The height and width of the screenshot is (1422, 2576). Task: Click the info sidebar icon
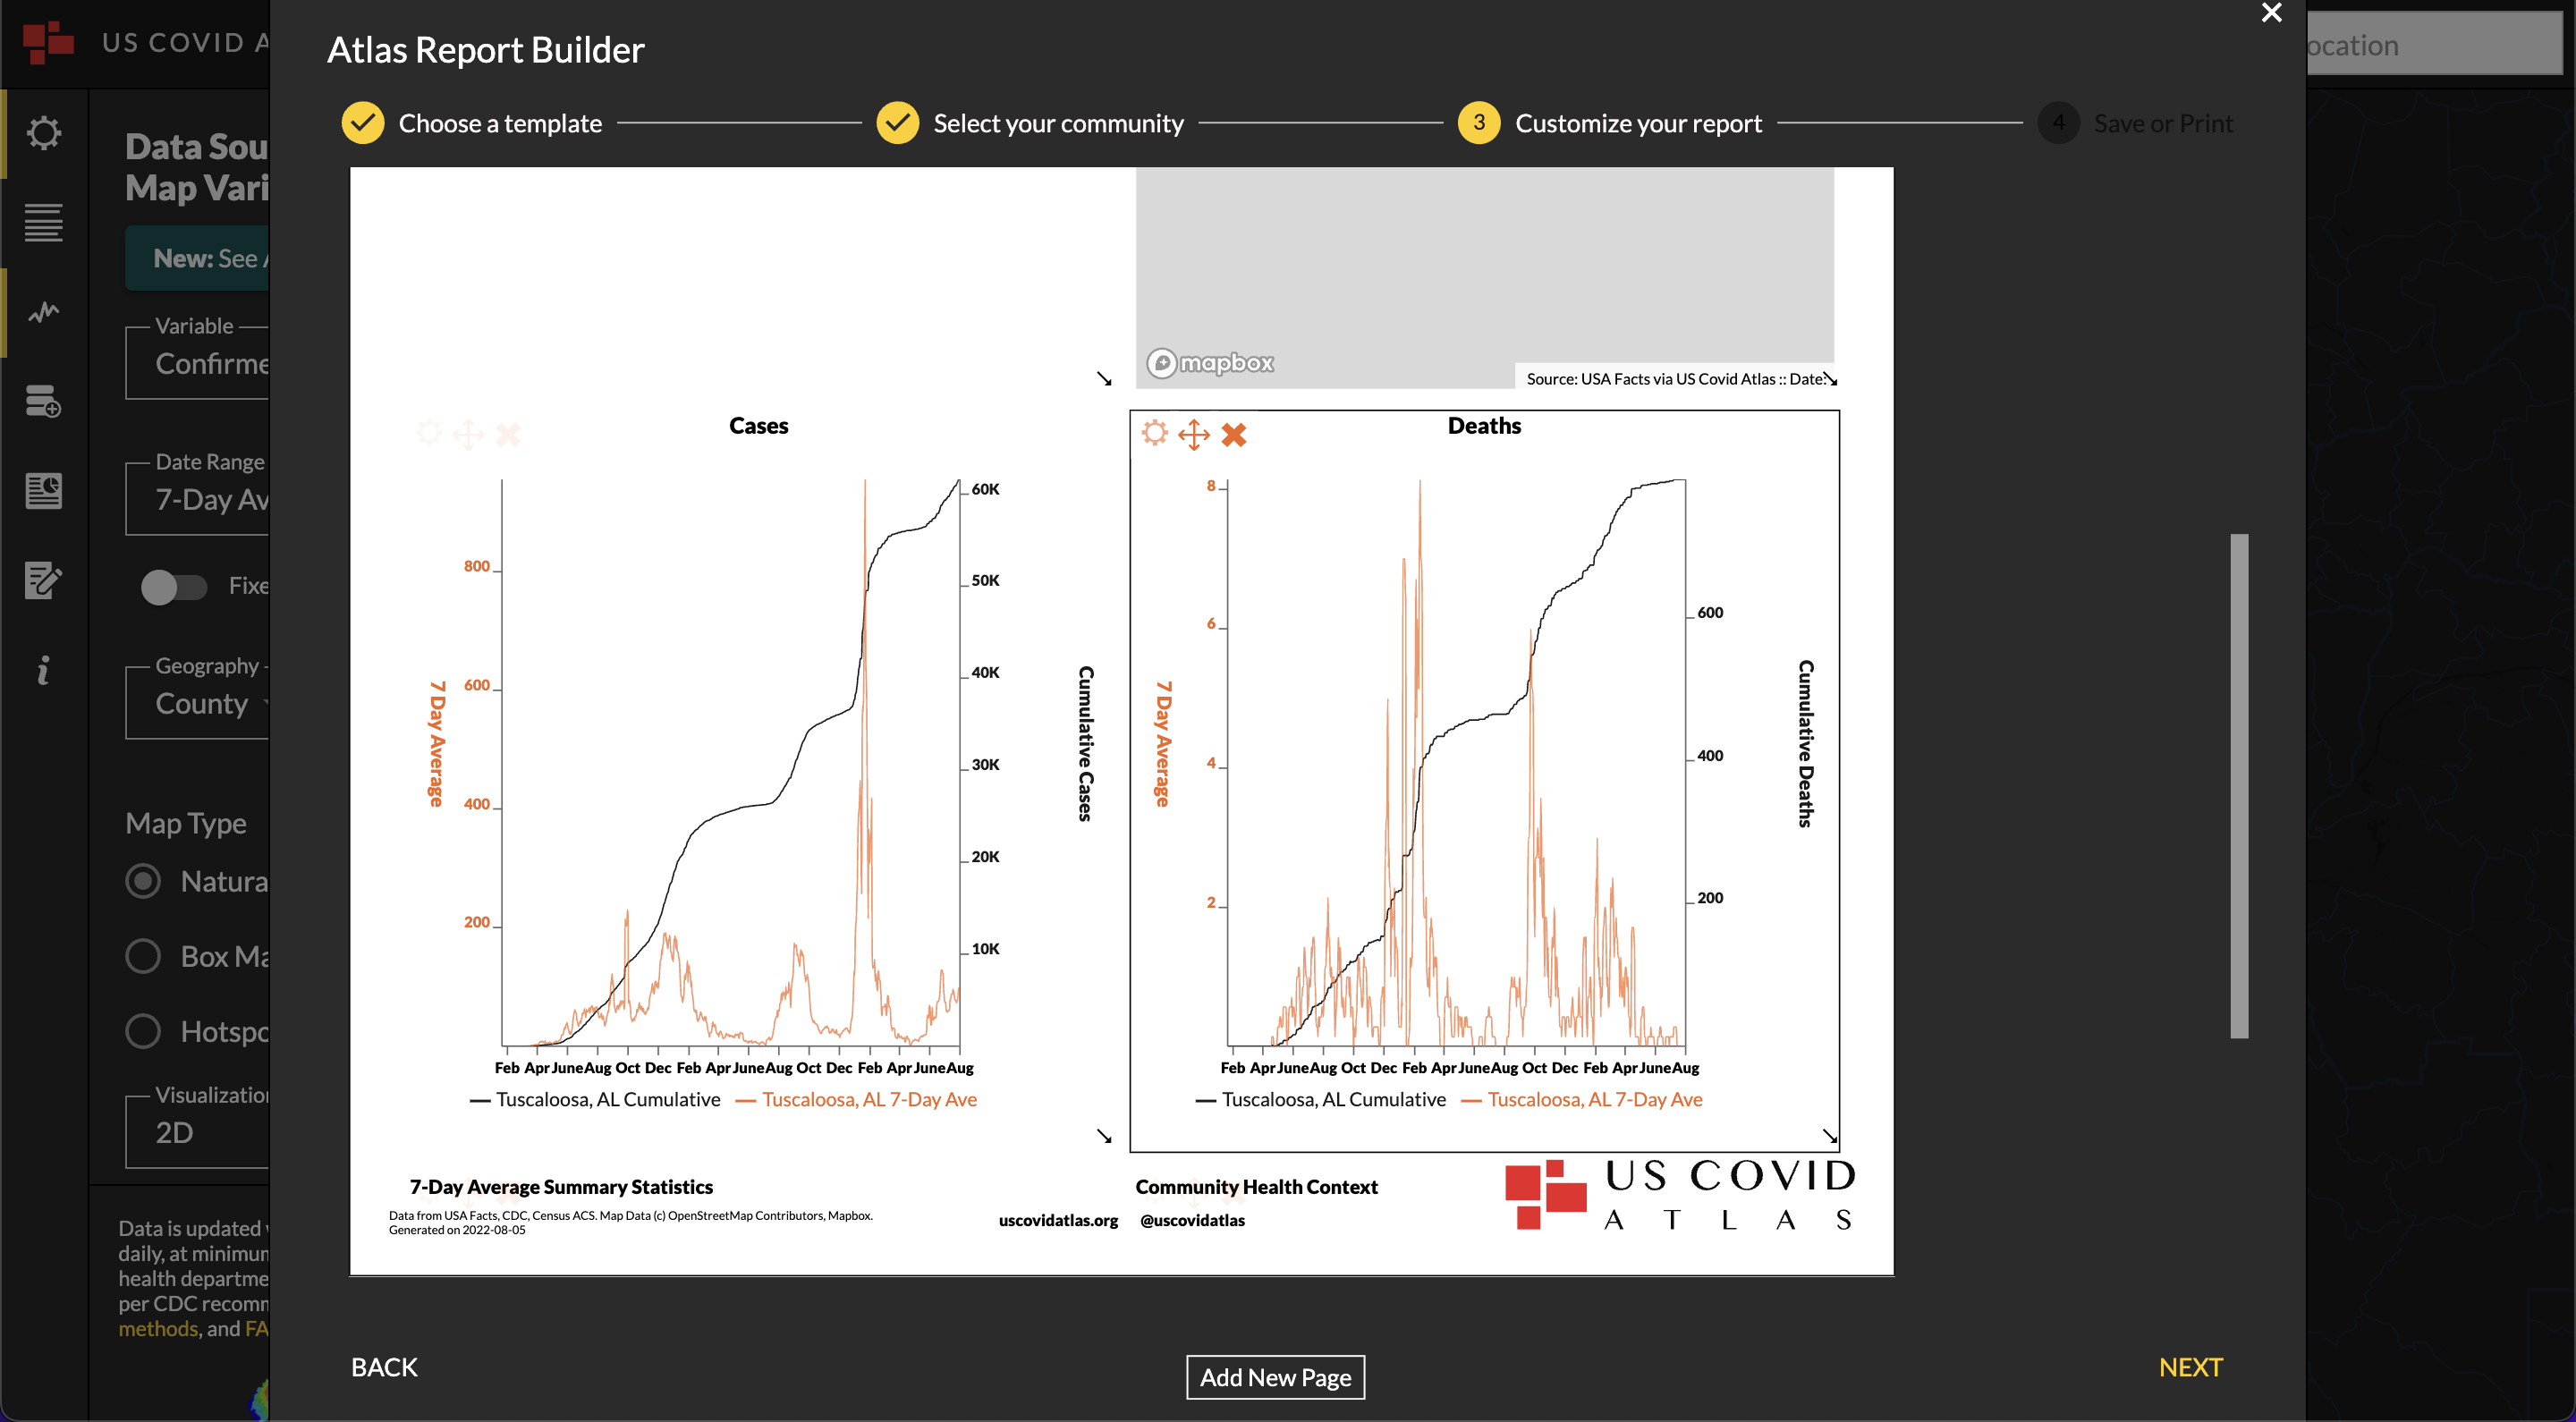point(43,670)
